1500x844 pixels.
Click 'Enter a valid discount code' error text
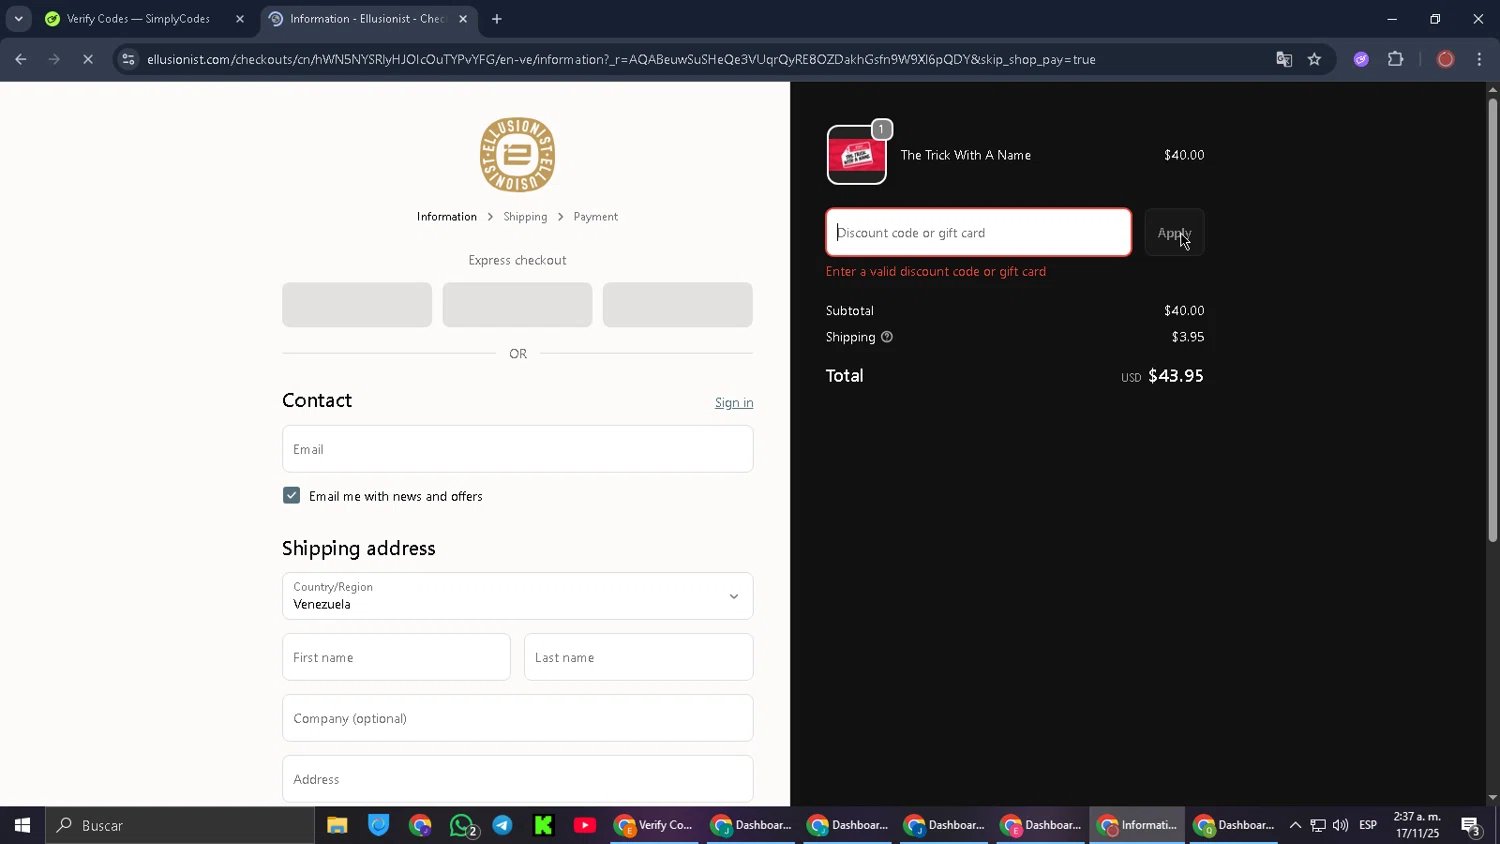click(x=936, y=272)
